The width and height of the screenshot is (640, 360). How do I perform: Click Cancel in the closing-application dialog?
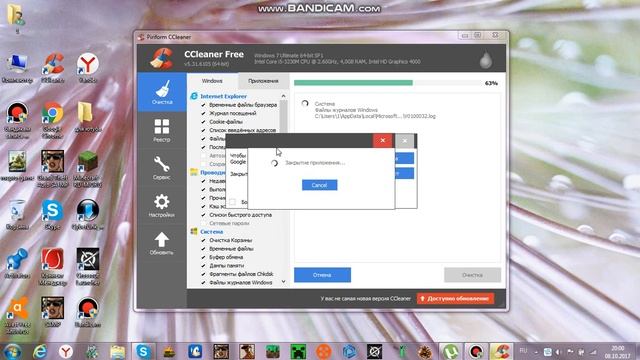click(320, 185)
